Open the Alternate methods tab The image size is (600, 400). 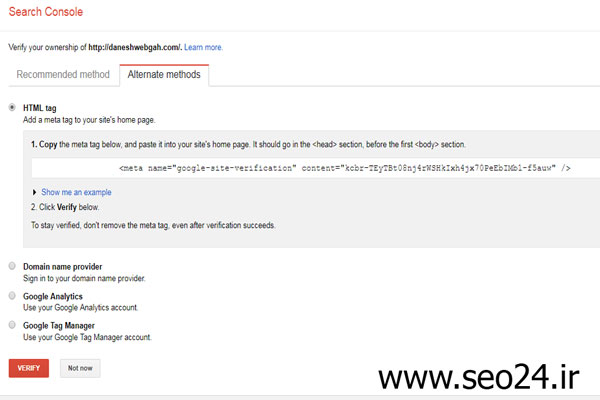[x=164, y=75]
